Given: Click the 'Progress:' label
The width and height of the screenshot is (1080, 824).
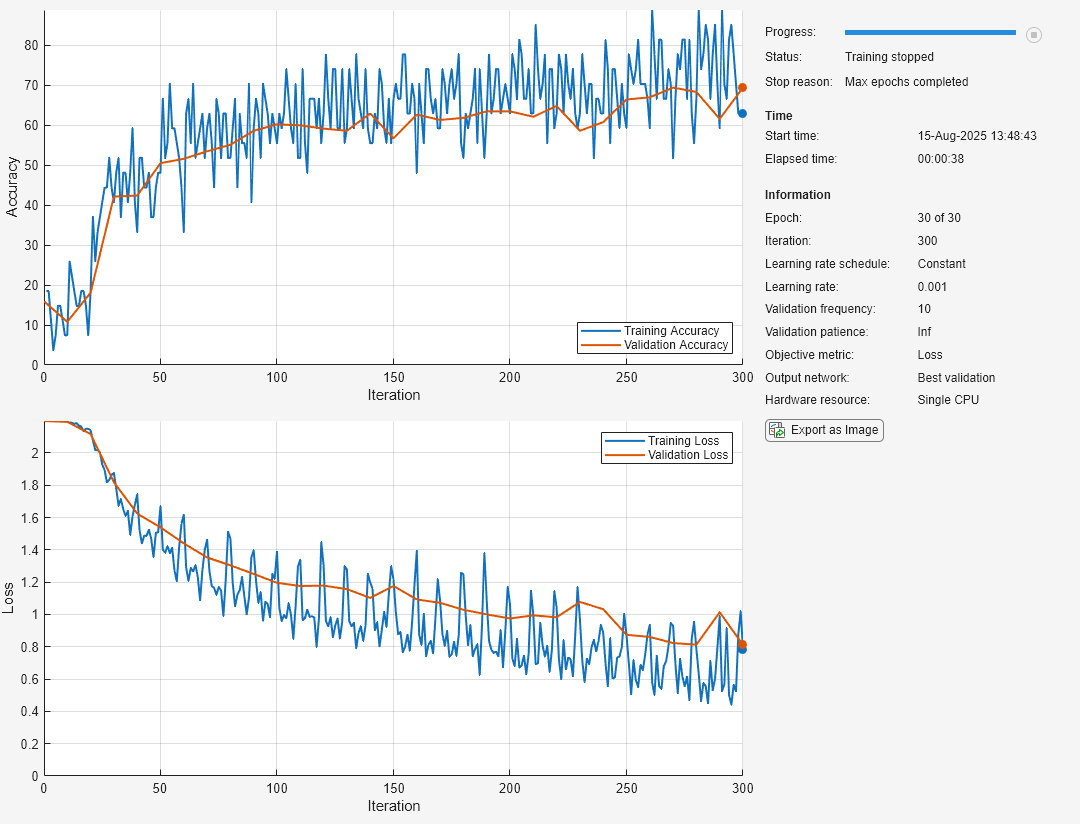Looking at the screenshot, I should (790, 32).
